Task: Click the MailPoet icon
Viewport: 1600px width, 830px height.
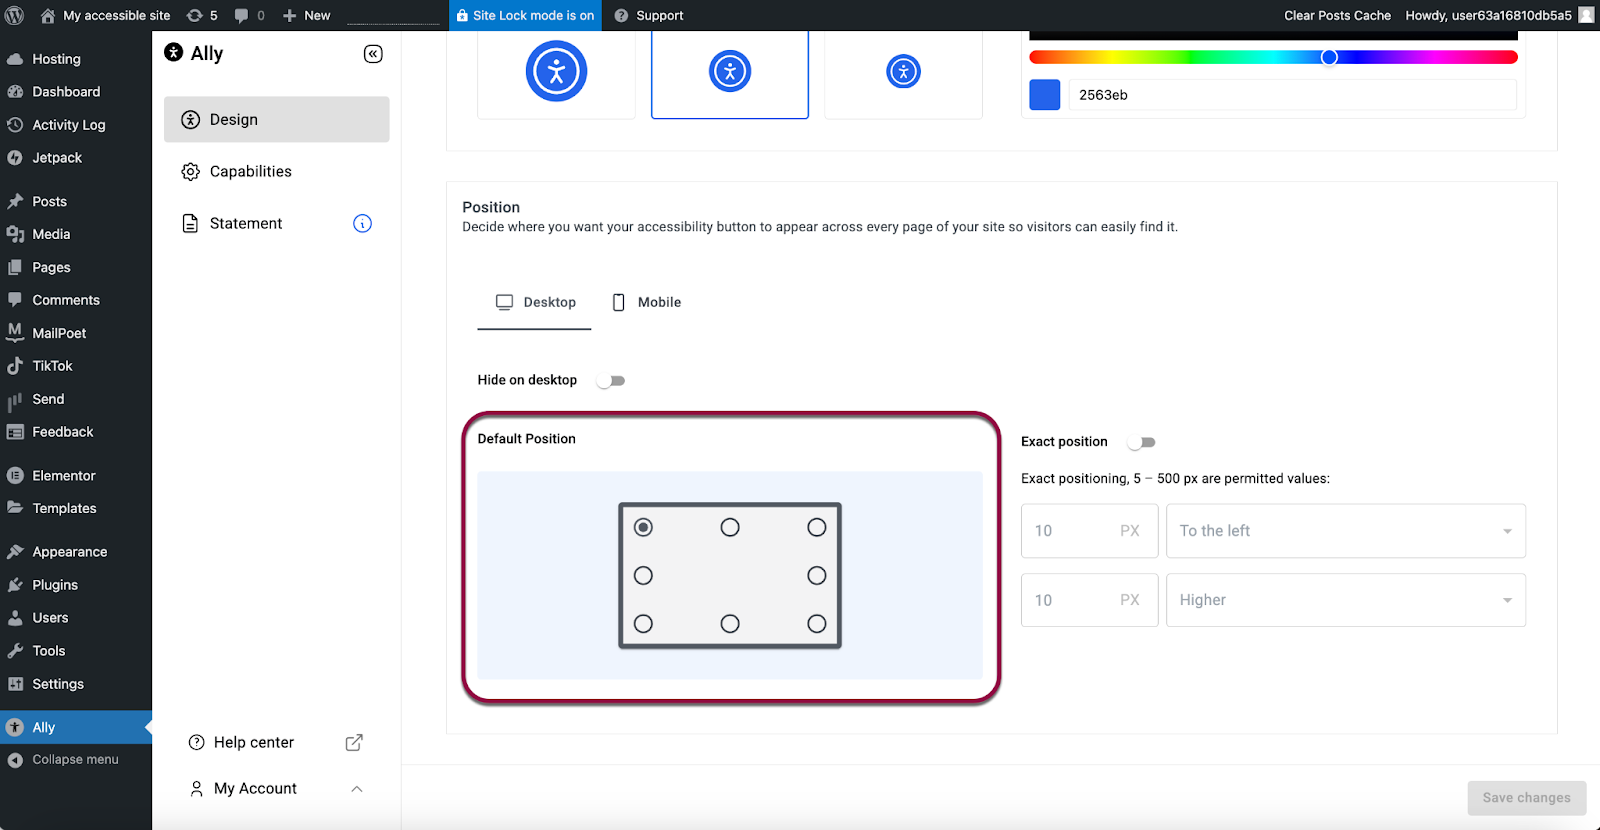Action: [15, 332]
